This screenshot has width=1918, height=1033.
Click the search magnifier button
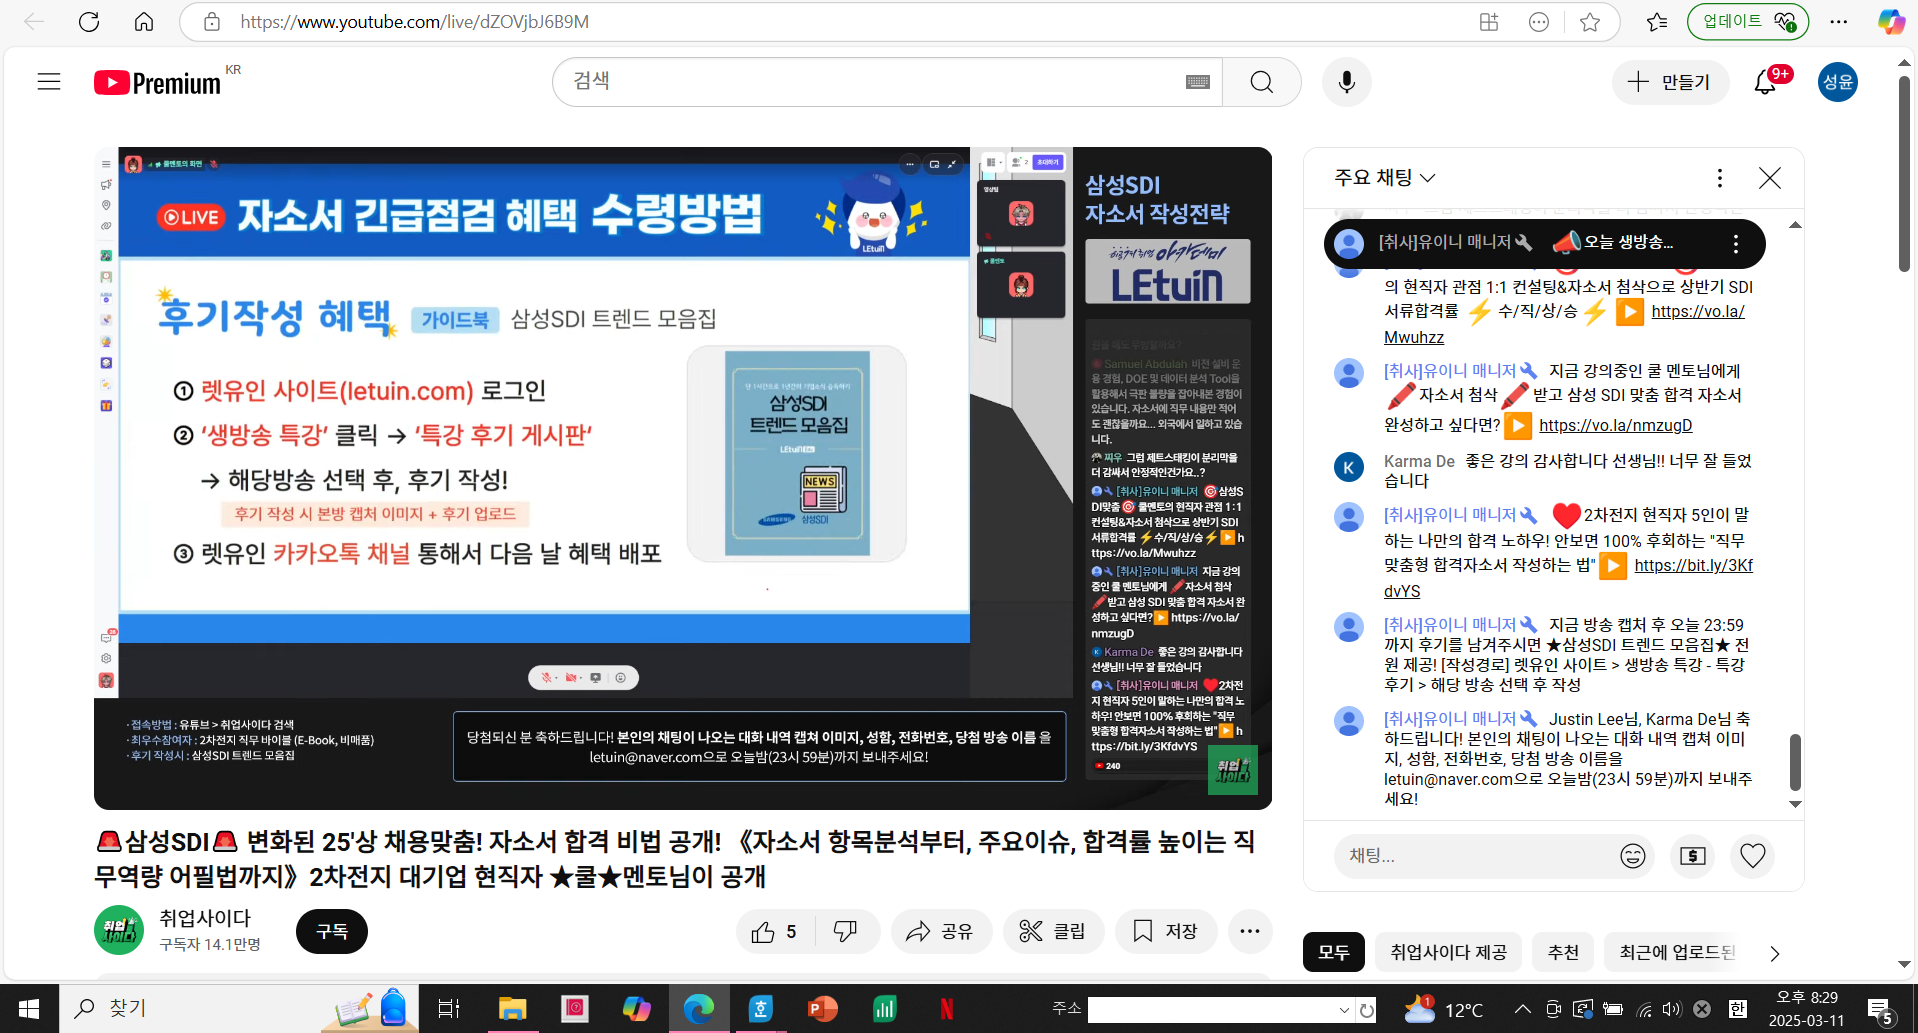1261,82
